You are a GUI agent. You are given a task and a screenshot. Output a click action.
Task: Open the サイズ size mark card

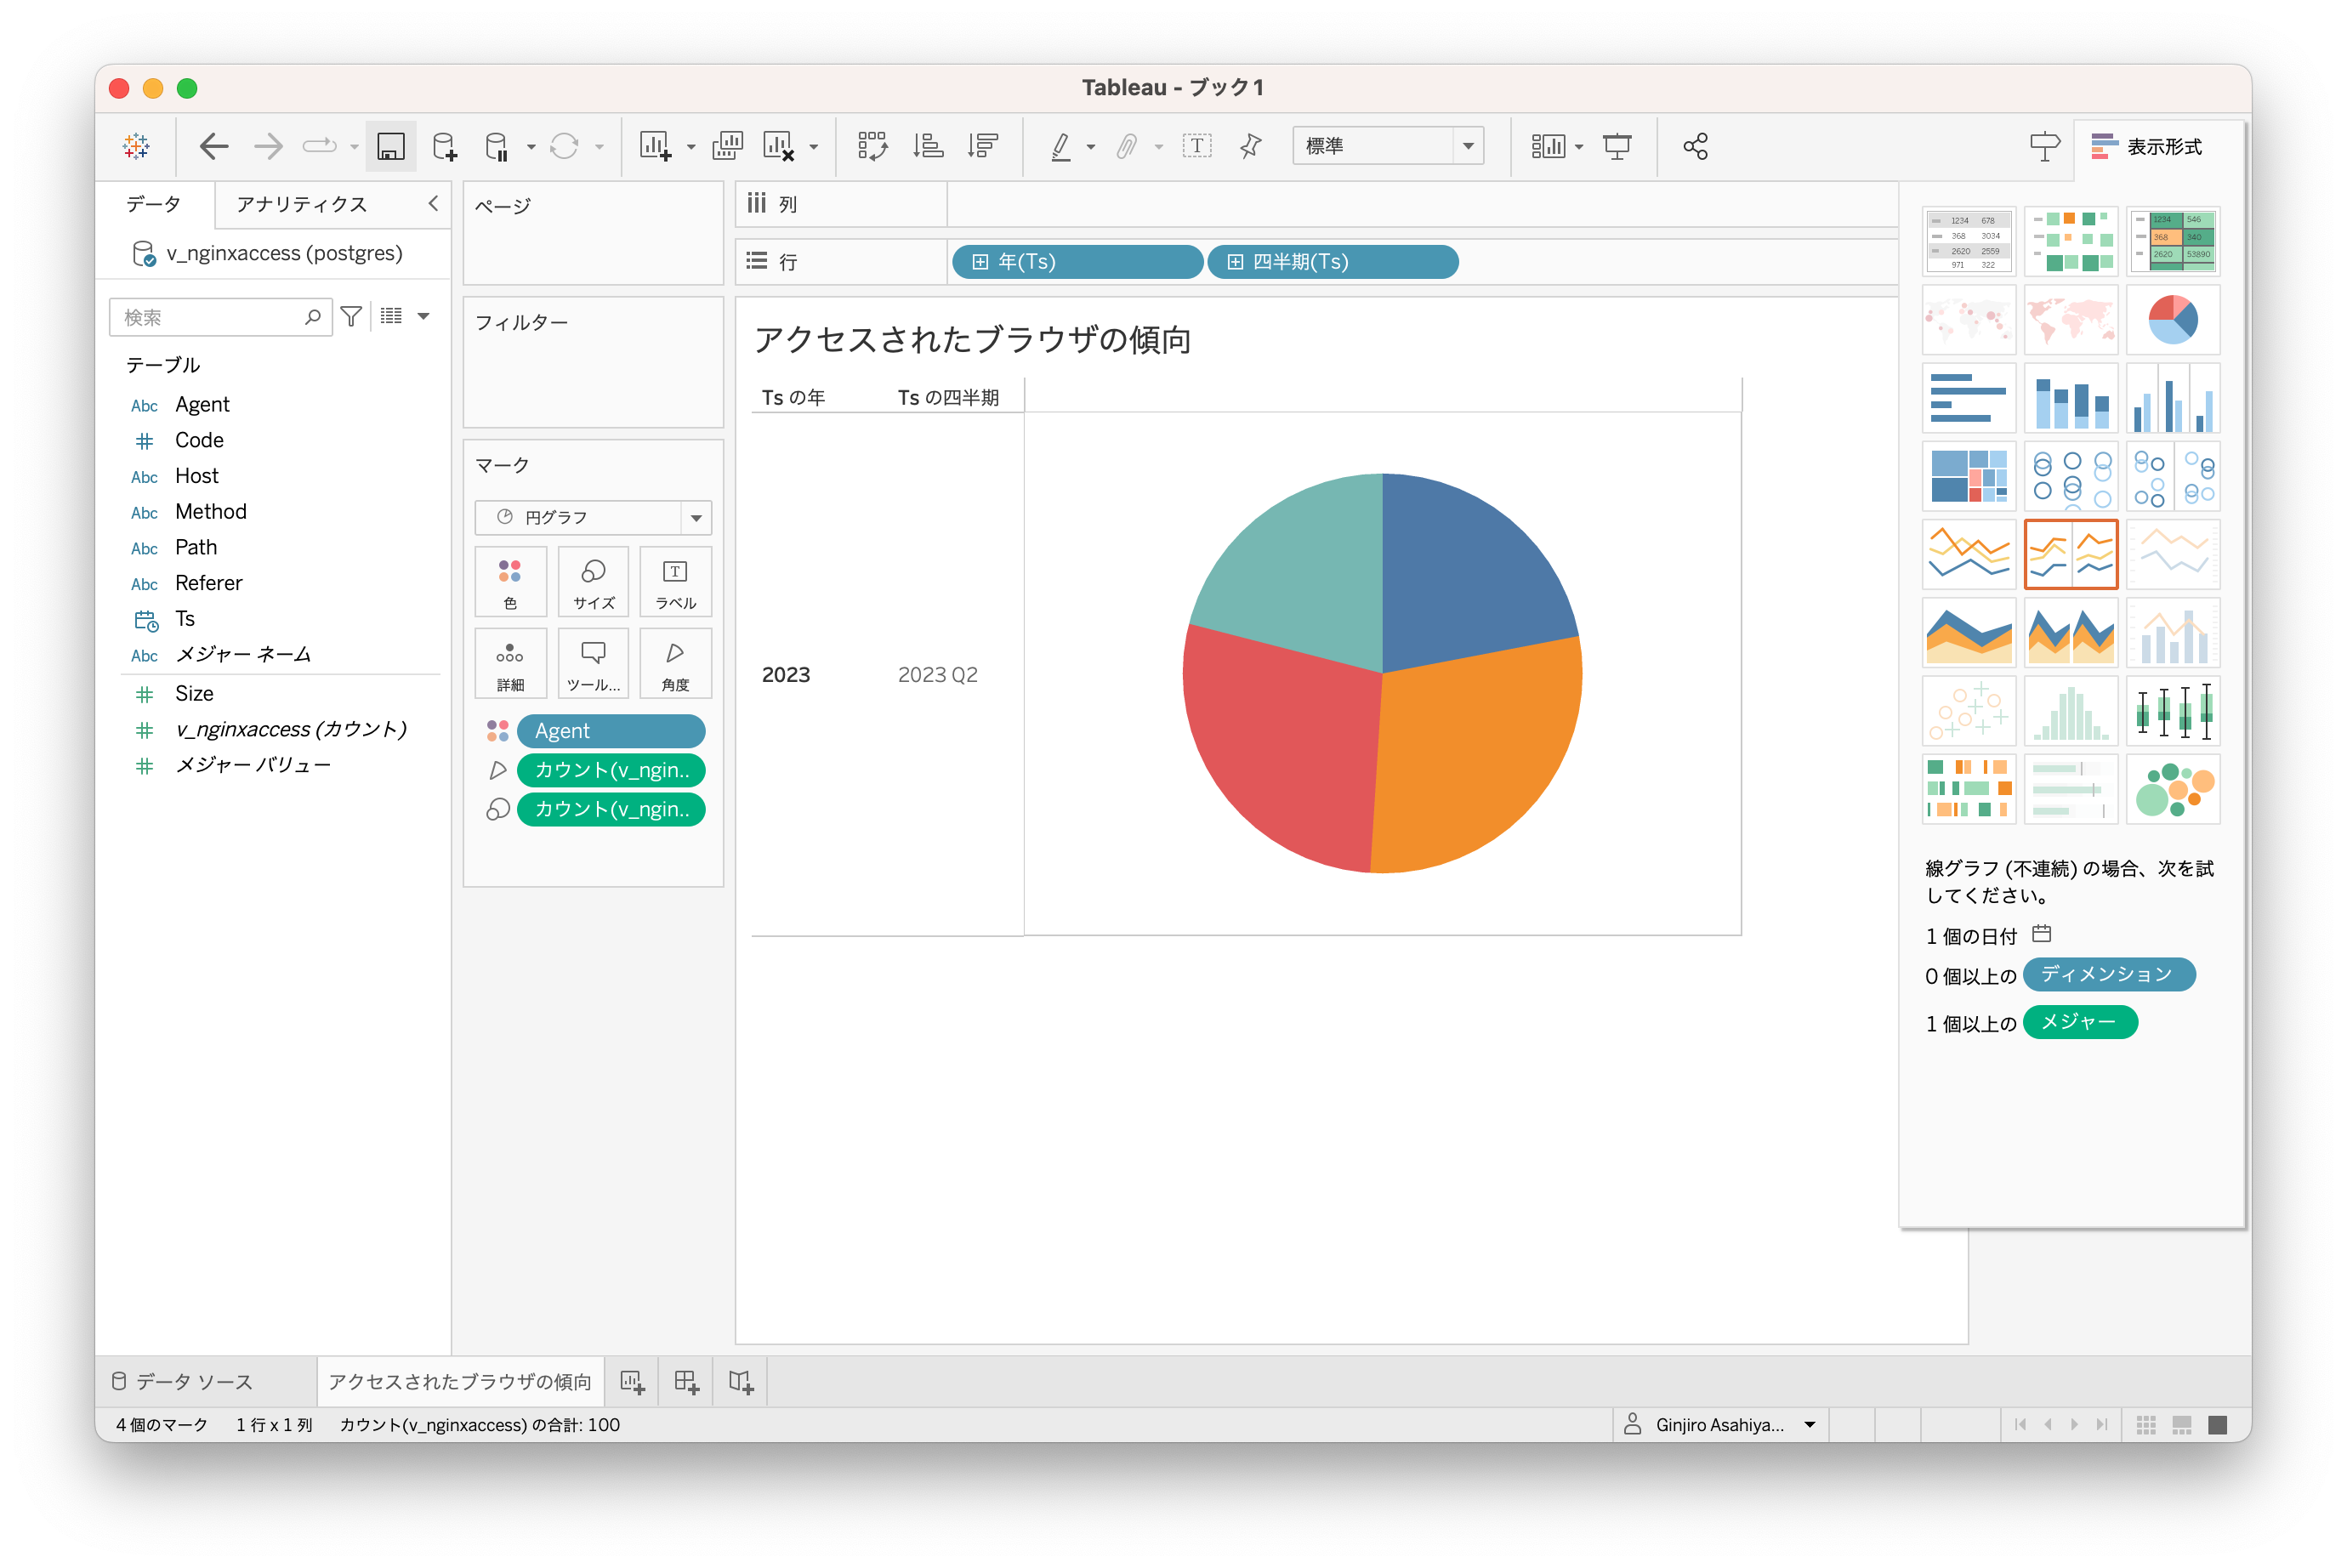(x=593, y=583)
